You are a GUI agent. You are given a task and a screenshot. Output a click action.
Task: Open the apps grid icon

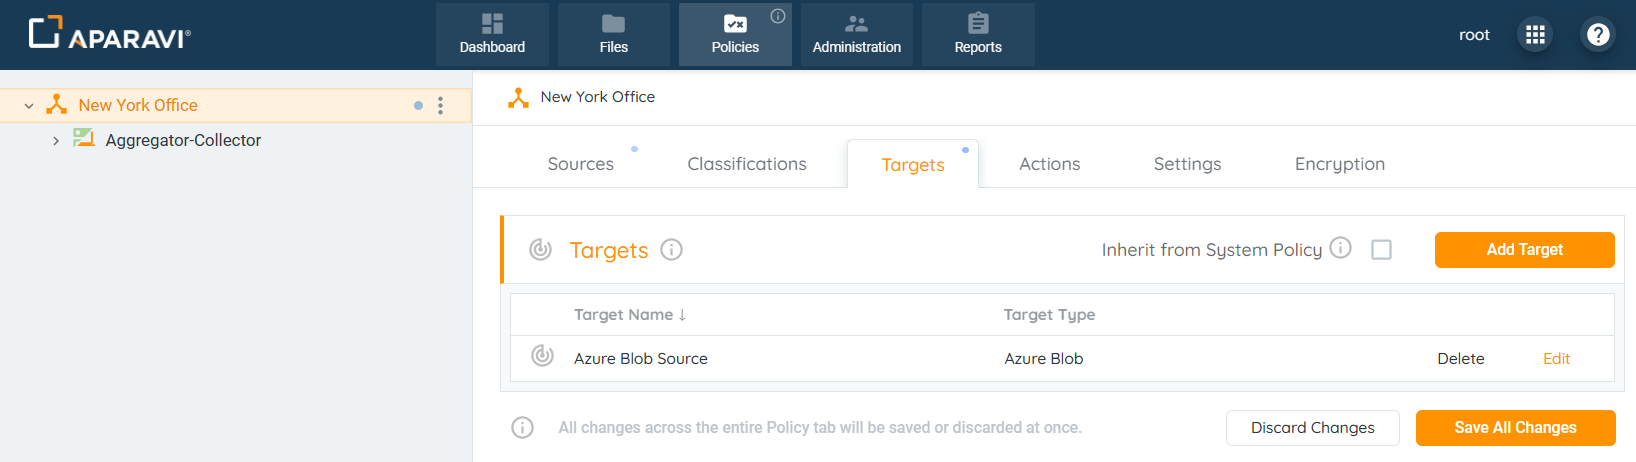(x=1535, y=35)
